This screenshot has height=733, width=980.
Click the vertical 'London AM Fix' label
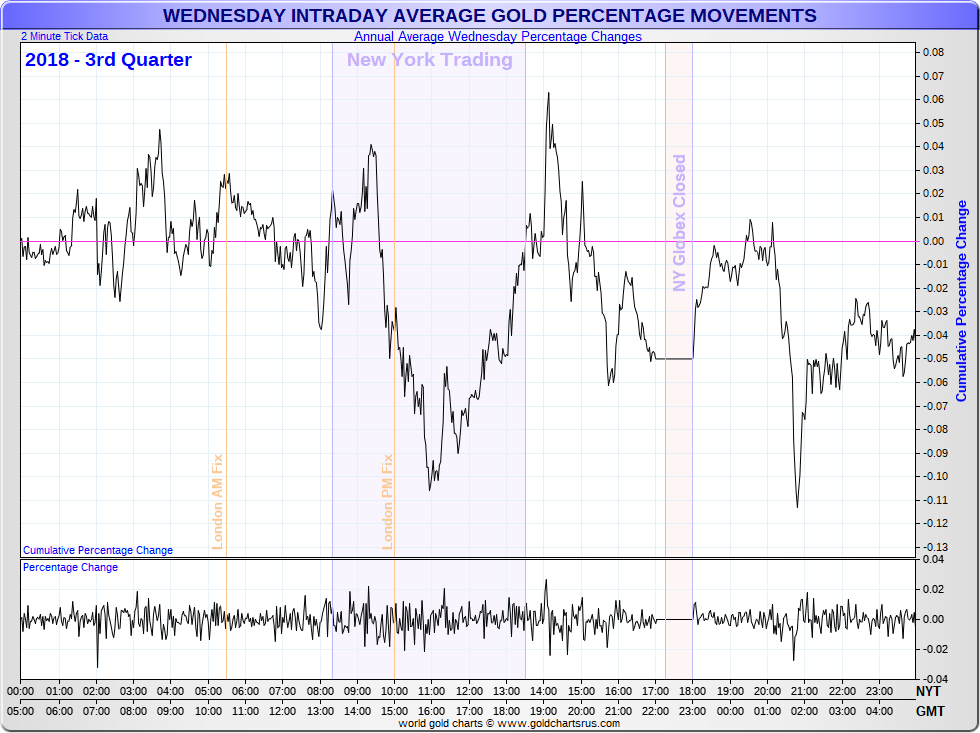tap(218, 502)
